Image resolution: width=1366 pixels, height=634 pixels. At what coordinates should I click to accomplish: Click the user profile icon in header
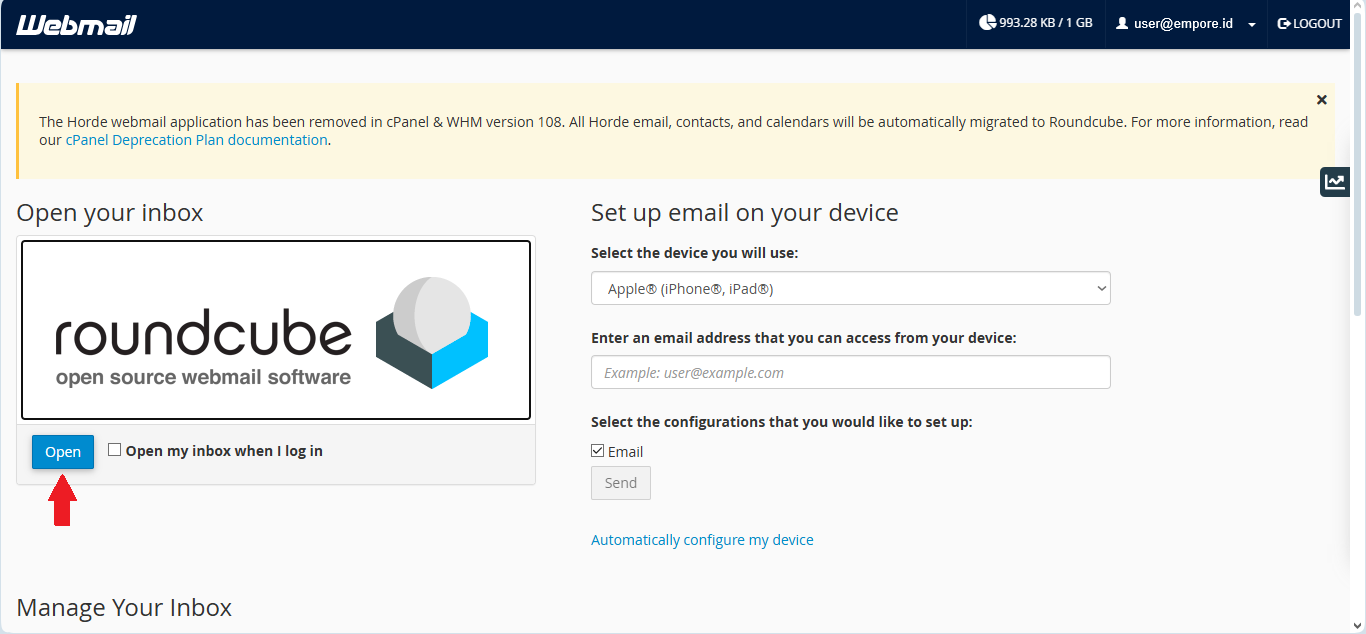pyautogui.click(x=1122, y=23)
